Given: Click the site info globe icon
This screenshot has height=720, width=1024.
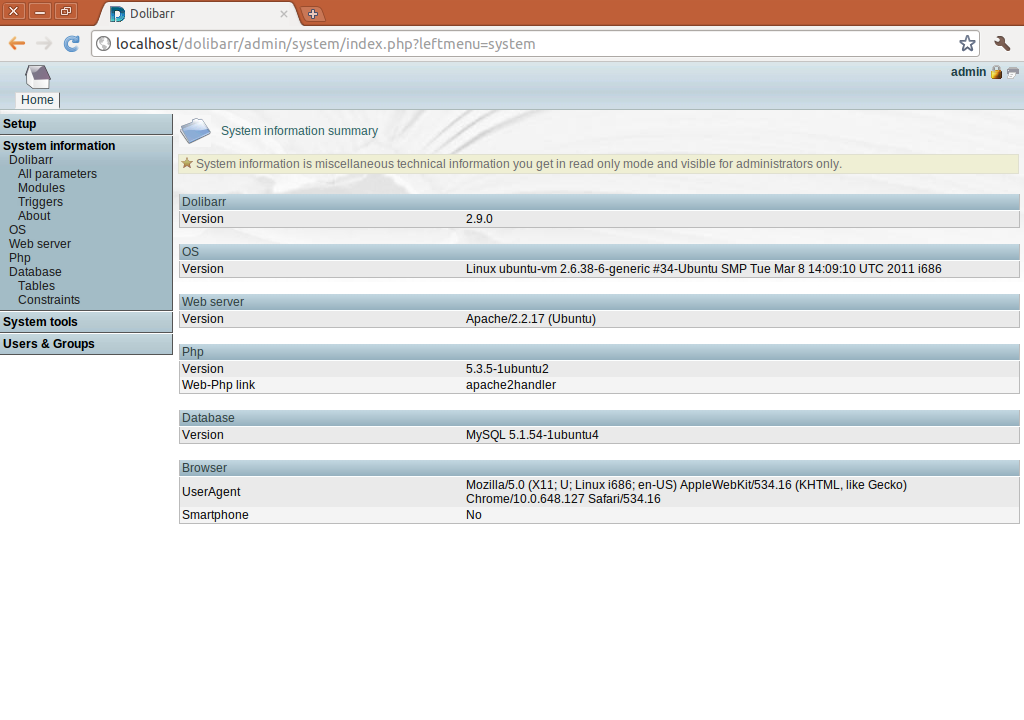Looking at the screenshot, I should (103, 44).
